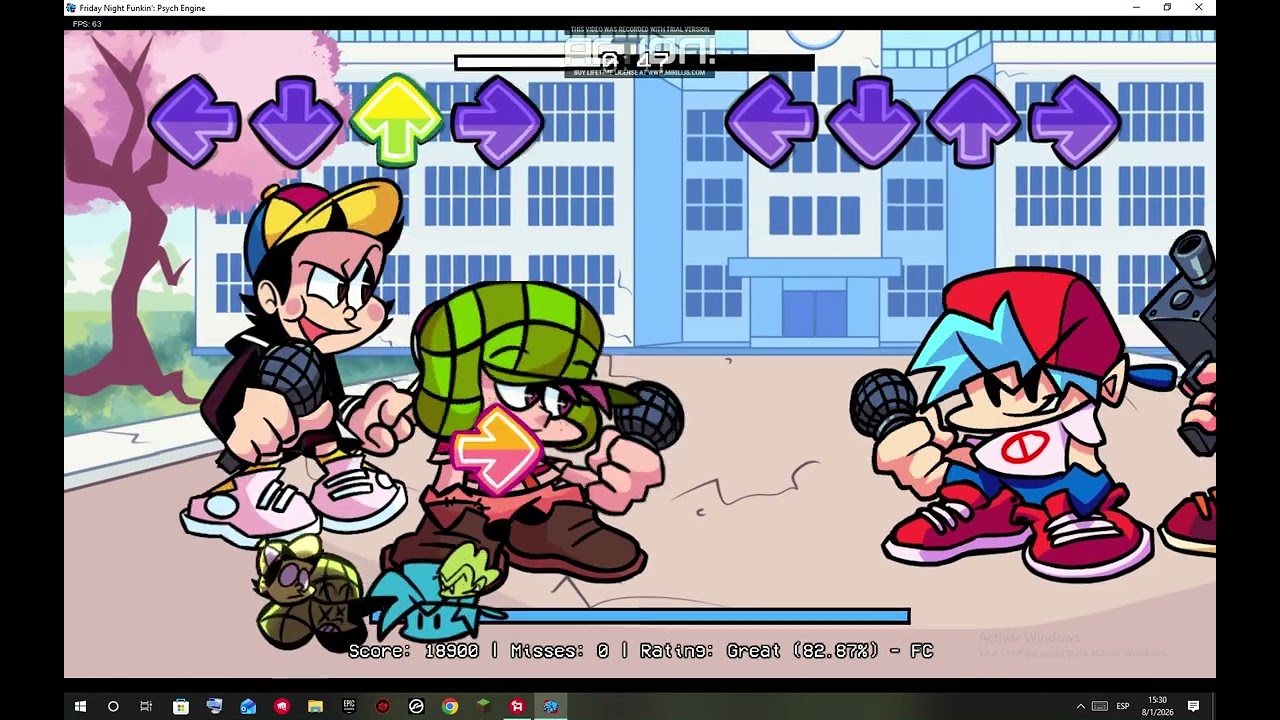1280x720 pixels.
Task: Click the Rating: Great (82.87%) - FC text
Action: point(786,651)
